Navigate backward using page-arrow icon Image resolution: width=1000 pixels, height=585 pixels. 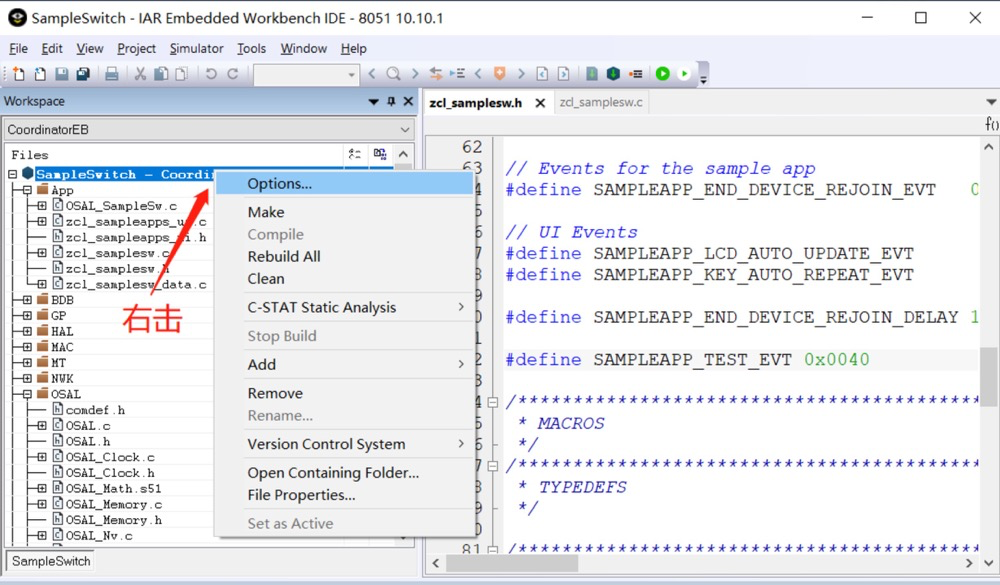point(542,74)
